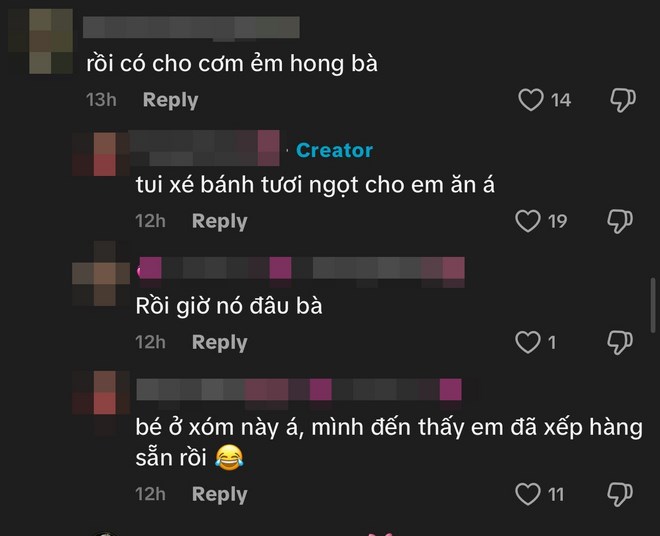Viewport: 660px width, 536px height.
Task: Like the Creator's "tui xé bánh" reply
Action: (527, 221)
